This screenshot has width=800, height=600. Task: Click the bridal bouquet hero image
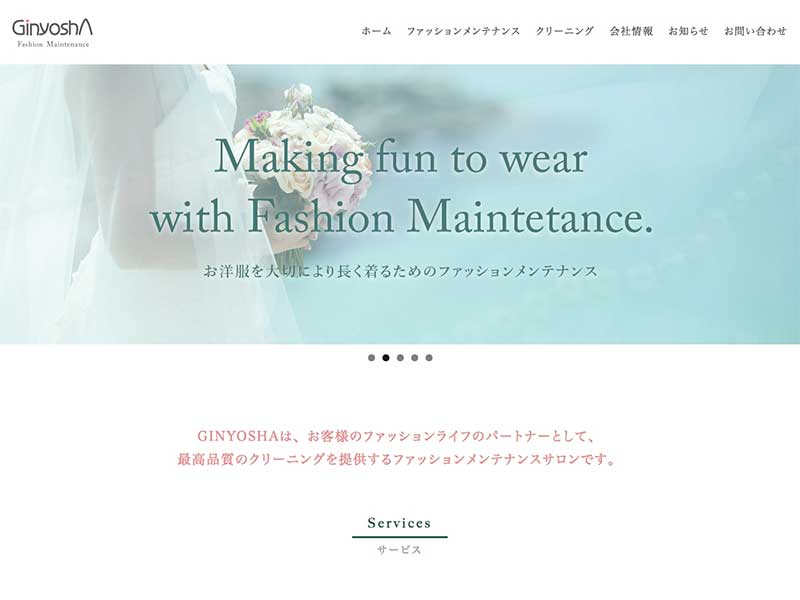400,204
